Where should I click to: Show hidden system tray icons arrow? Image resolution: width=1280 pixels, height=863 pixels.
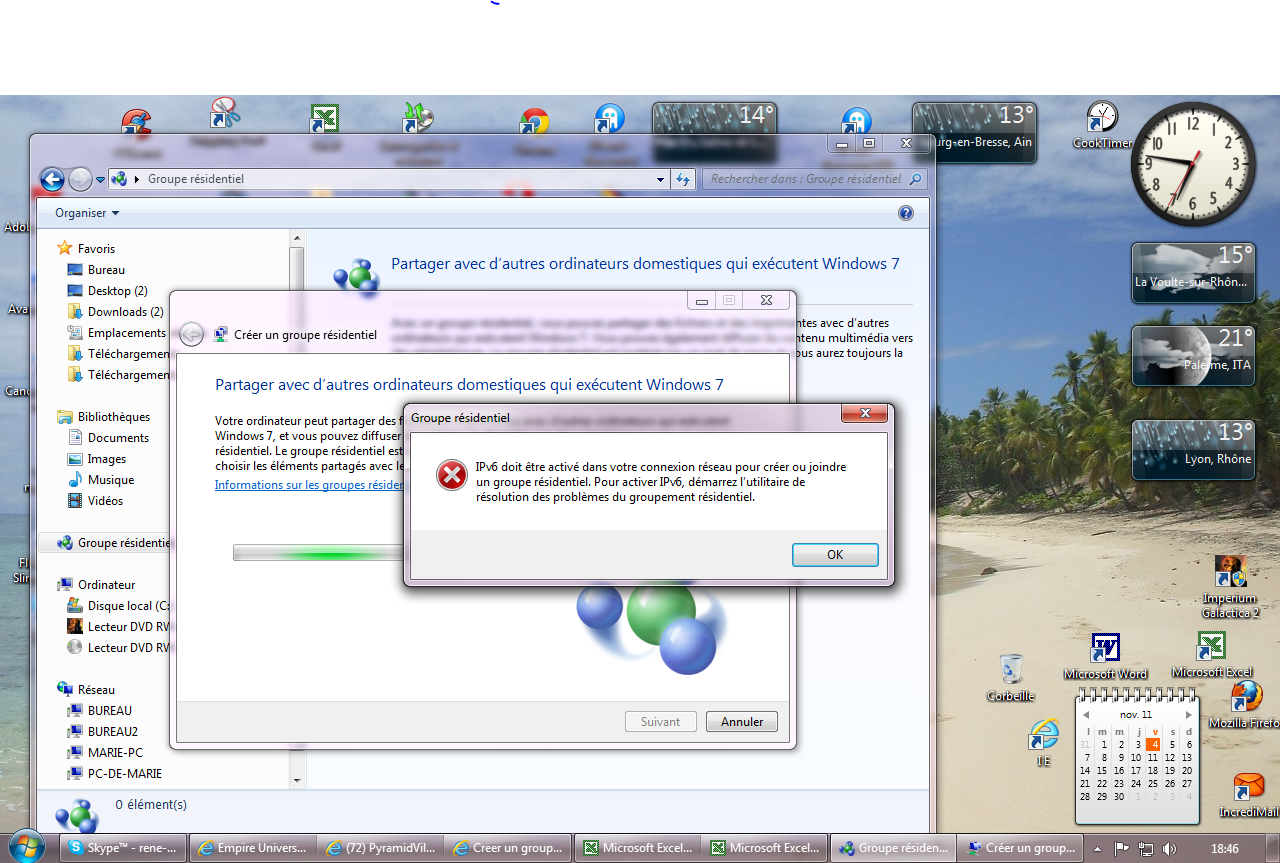point(1099,848)
